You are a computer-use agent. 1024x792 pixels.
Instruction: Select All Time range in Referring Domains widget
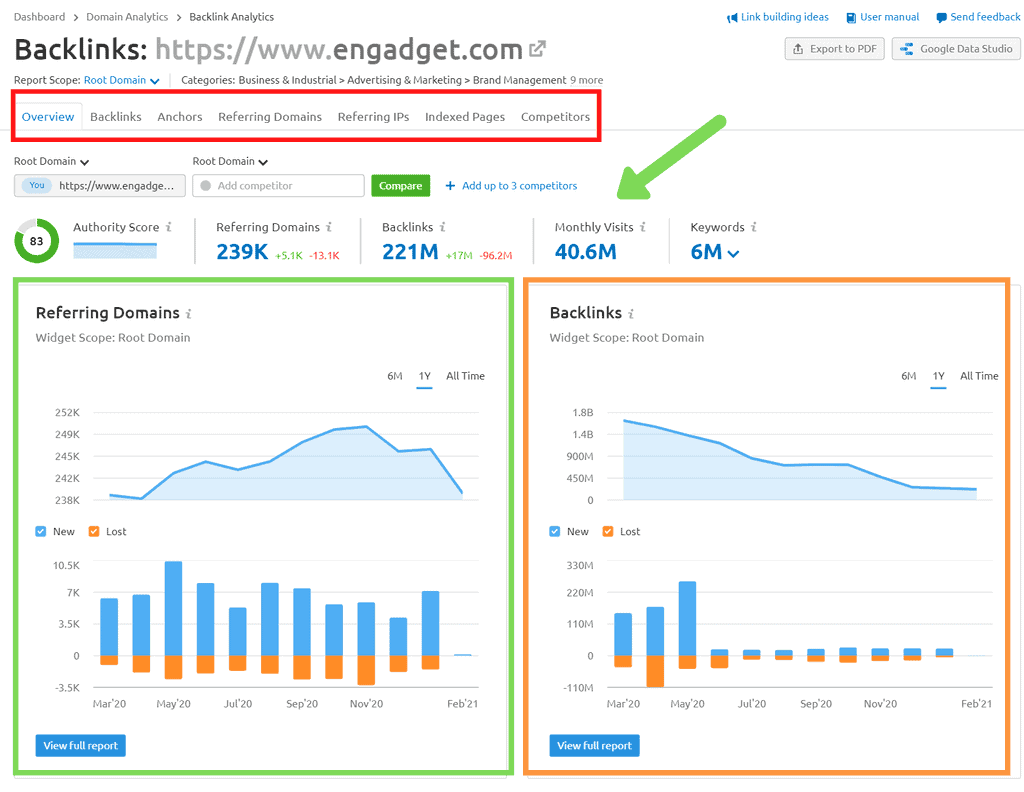[x=465, y=376]
